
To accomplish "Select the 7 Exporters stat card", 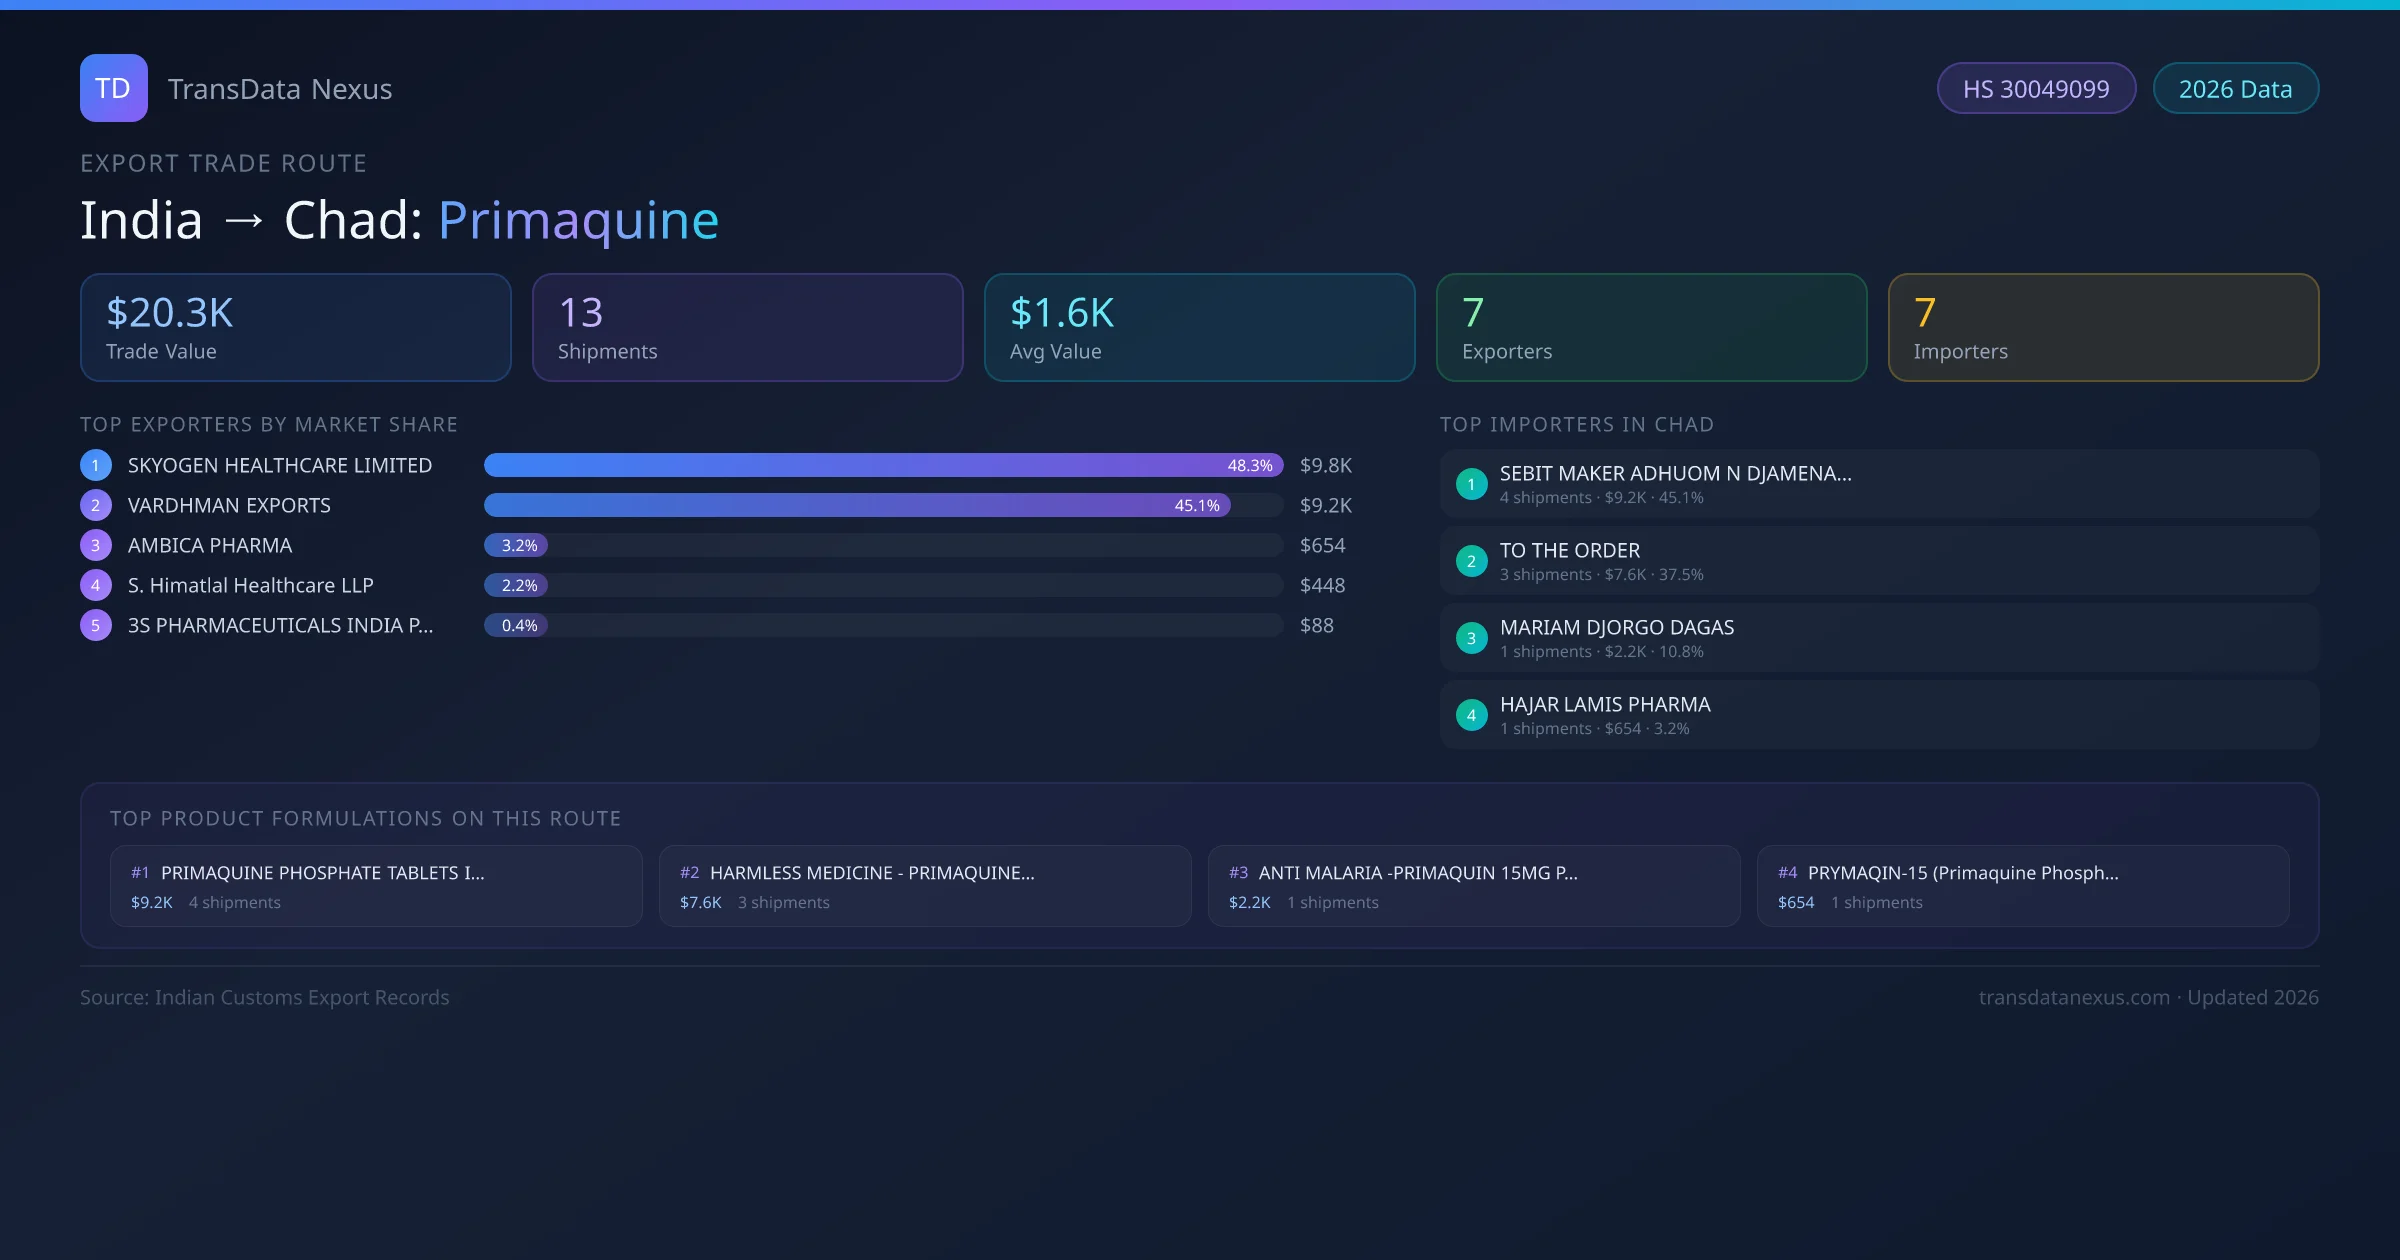I will 1651,327.
